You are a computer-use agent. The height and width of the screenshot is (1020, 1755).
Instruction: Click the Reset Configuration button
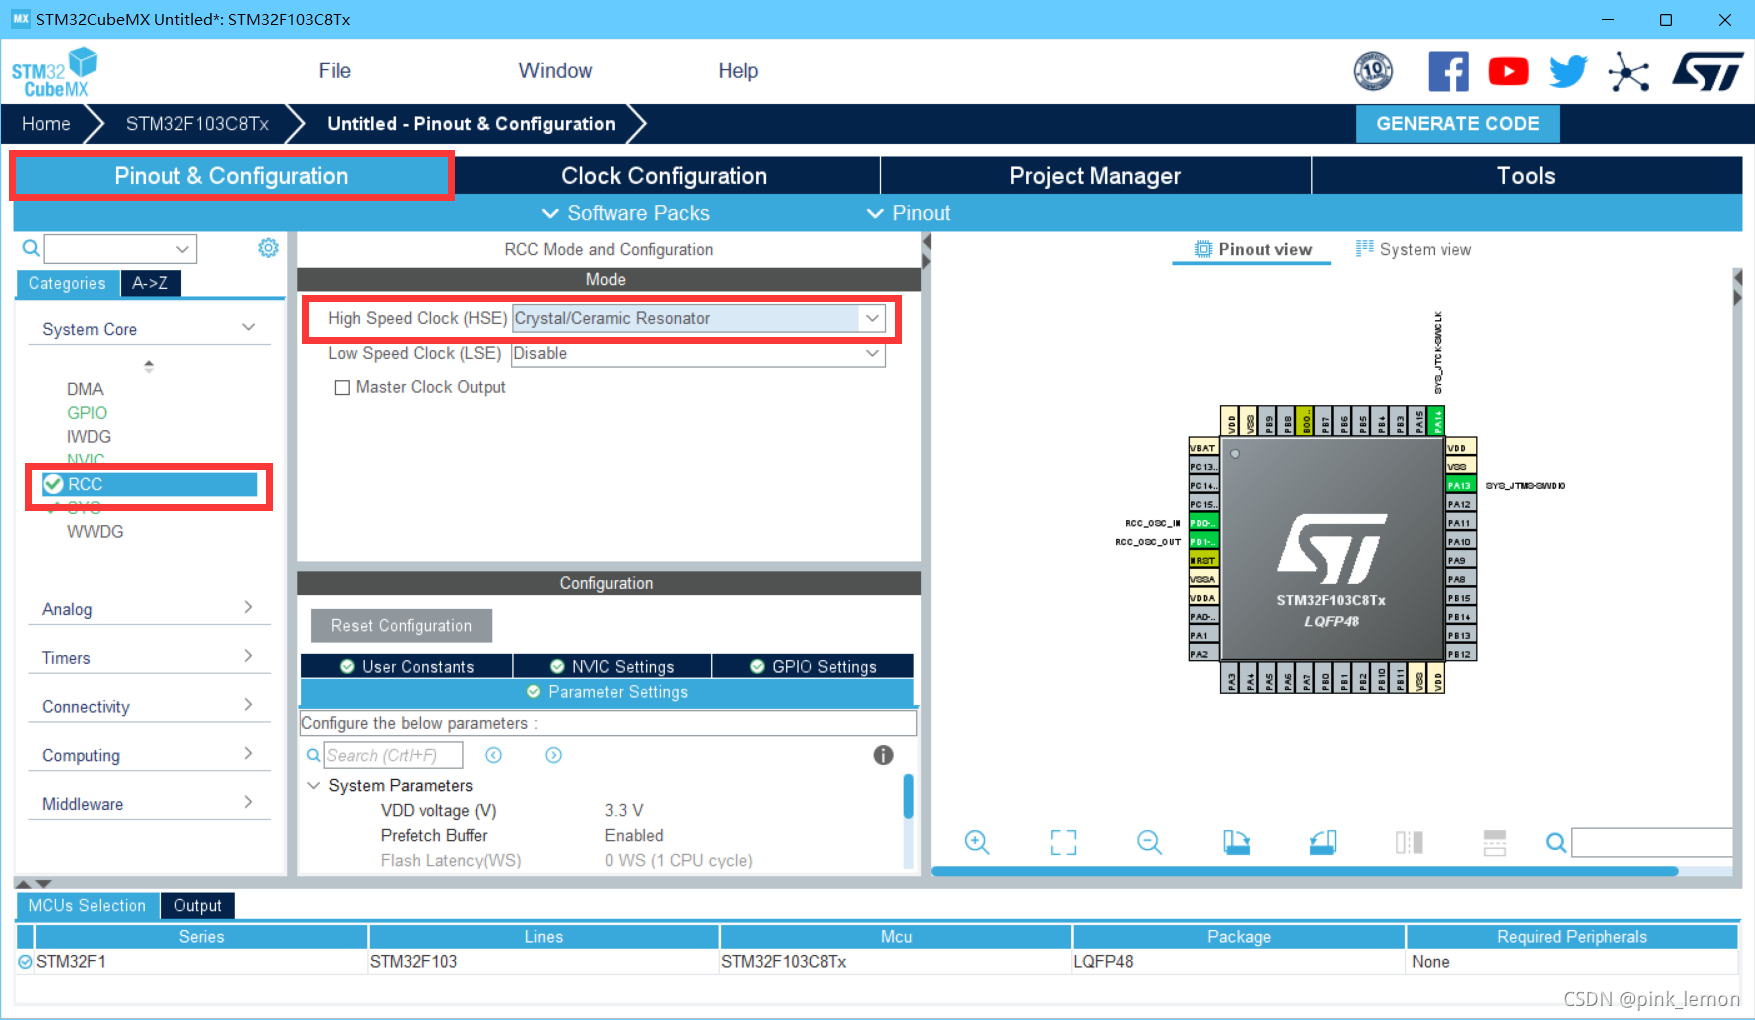[401, 625]
